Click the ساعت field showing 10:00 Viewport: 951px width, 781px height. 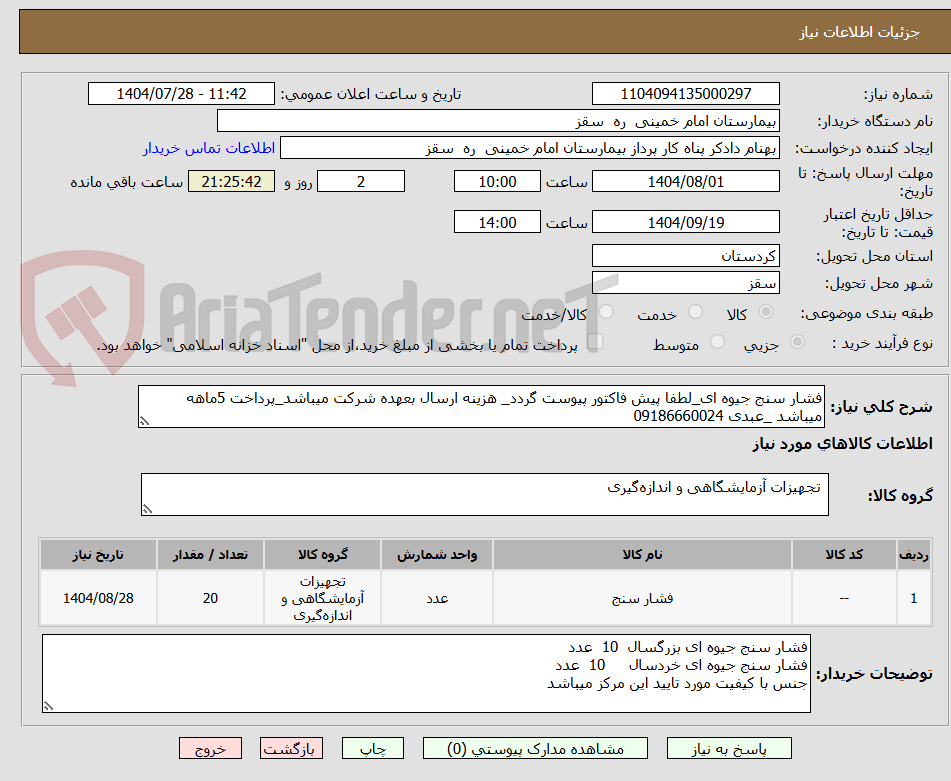click(x=497, y=181)
